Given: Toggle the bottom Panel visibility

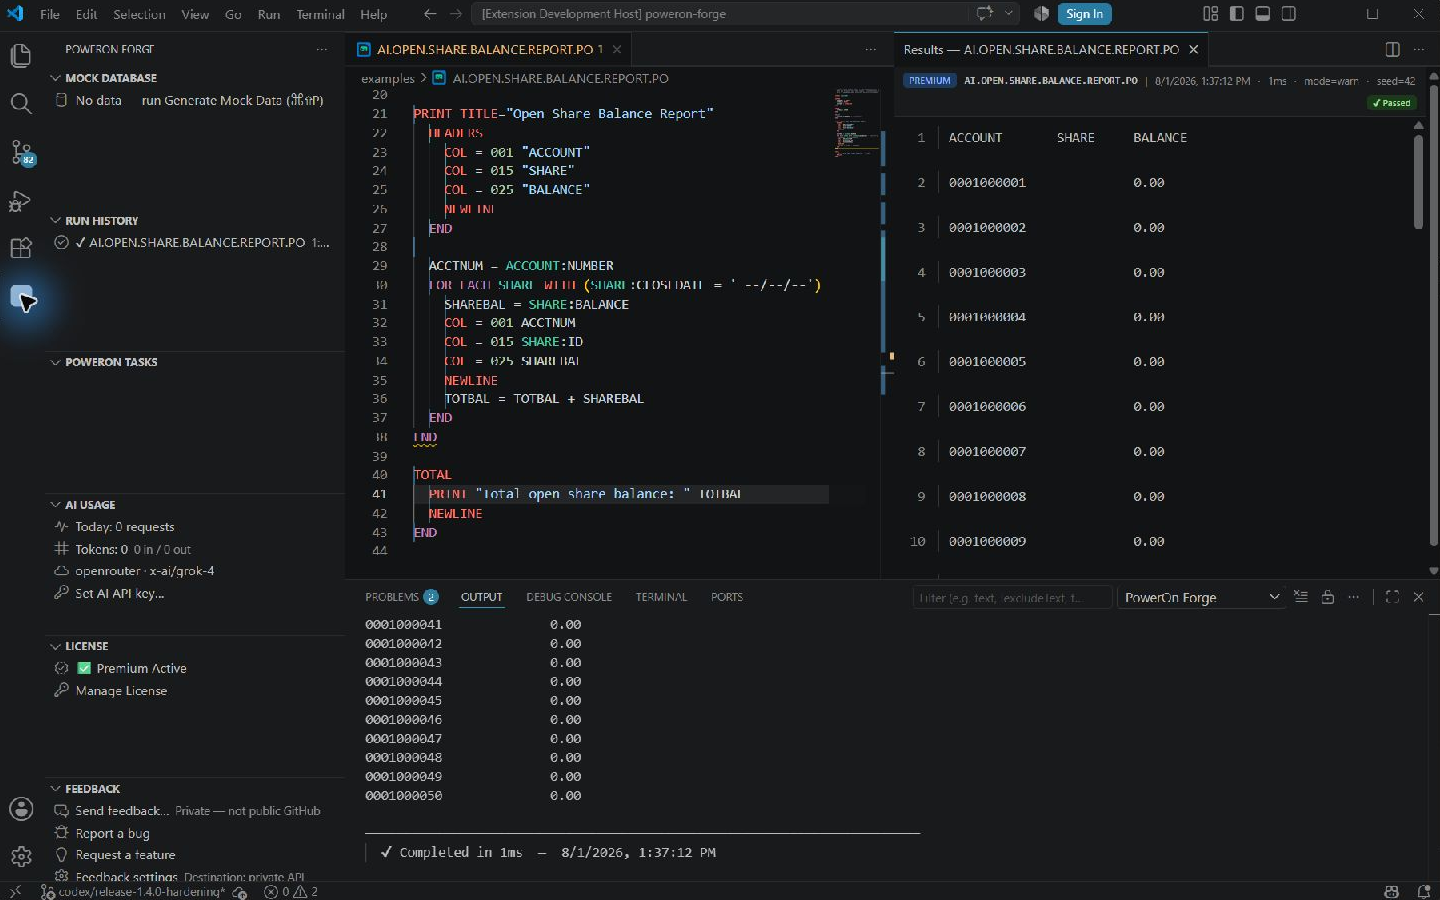Looking at the screenshot, I should 1263,14.
